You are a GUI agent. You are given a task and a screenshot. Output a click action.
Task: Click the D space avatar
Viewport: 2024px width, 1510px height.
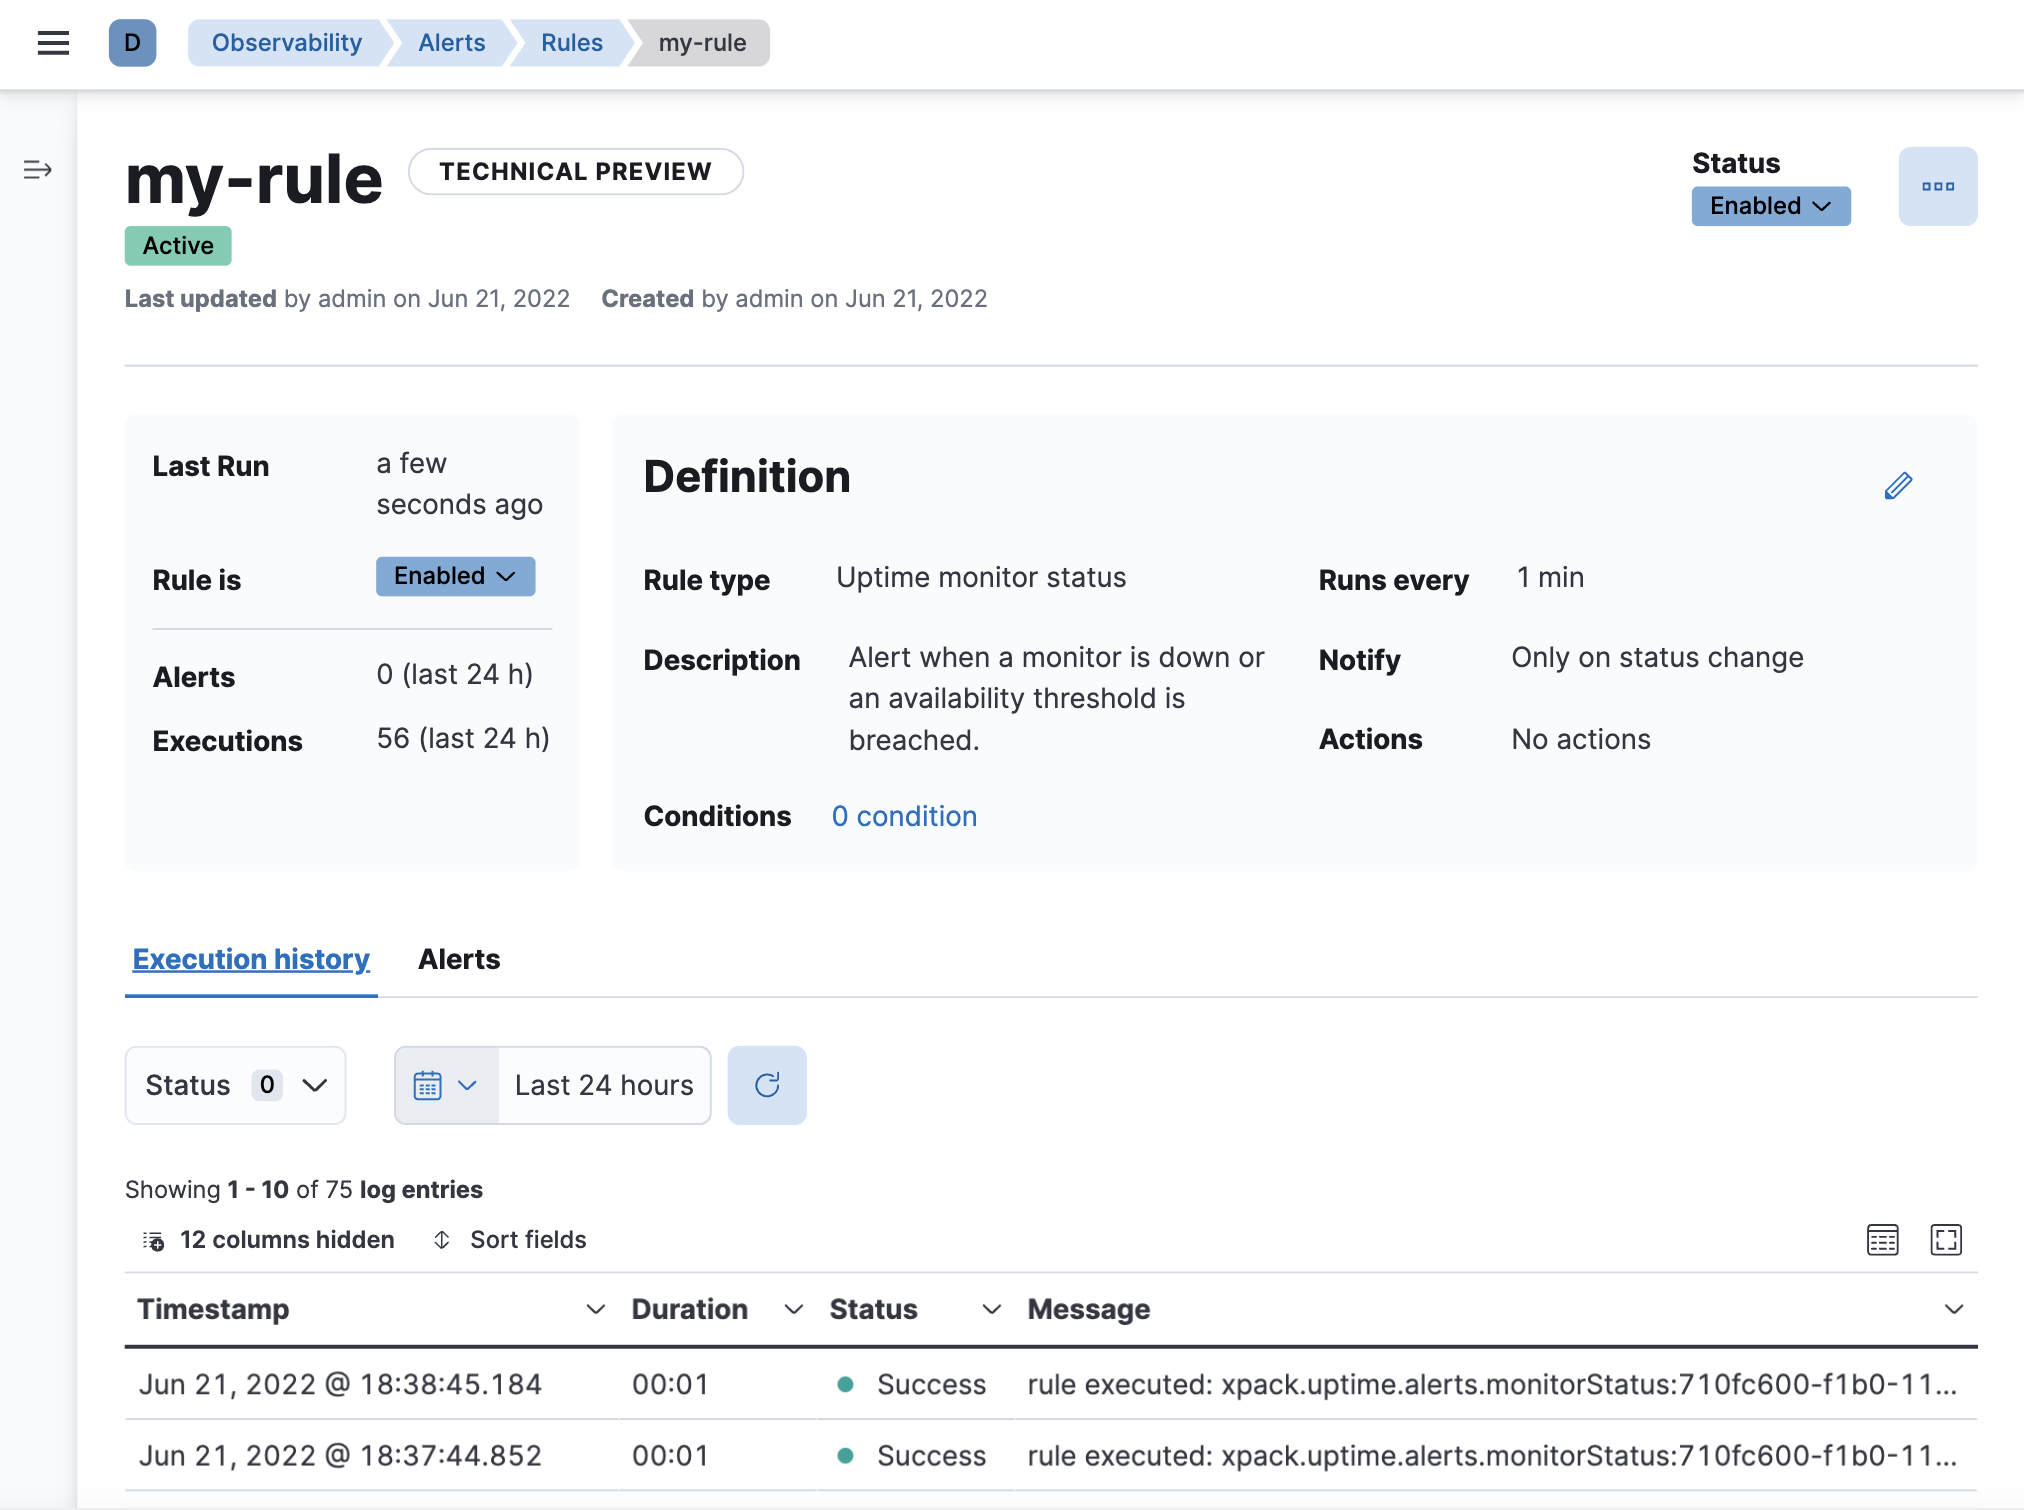coord(131,43)
